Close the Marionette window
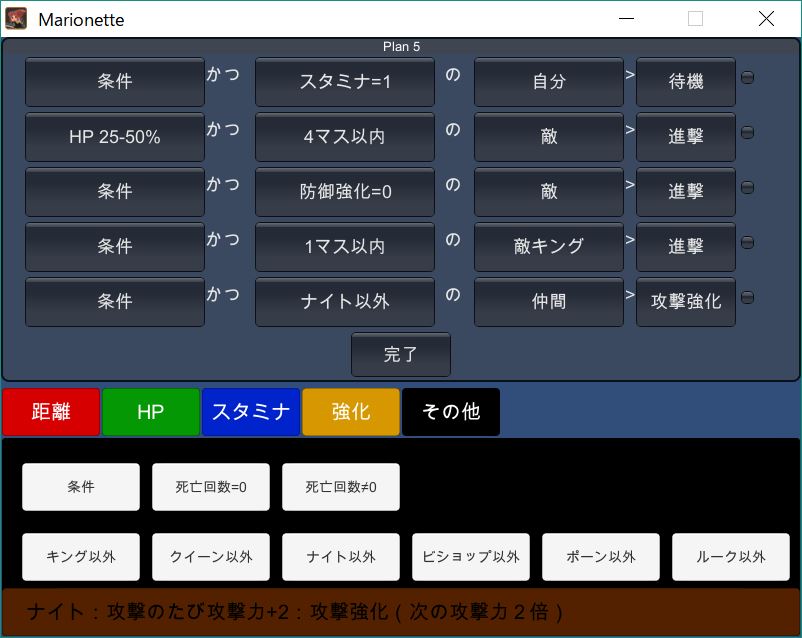This screenshot has width=802, height=638. 766,19
